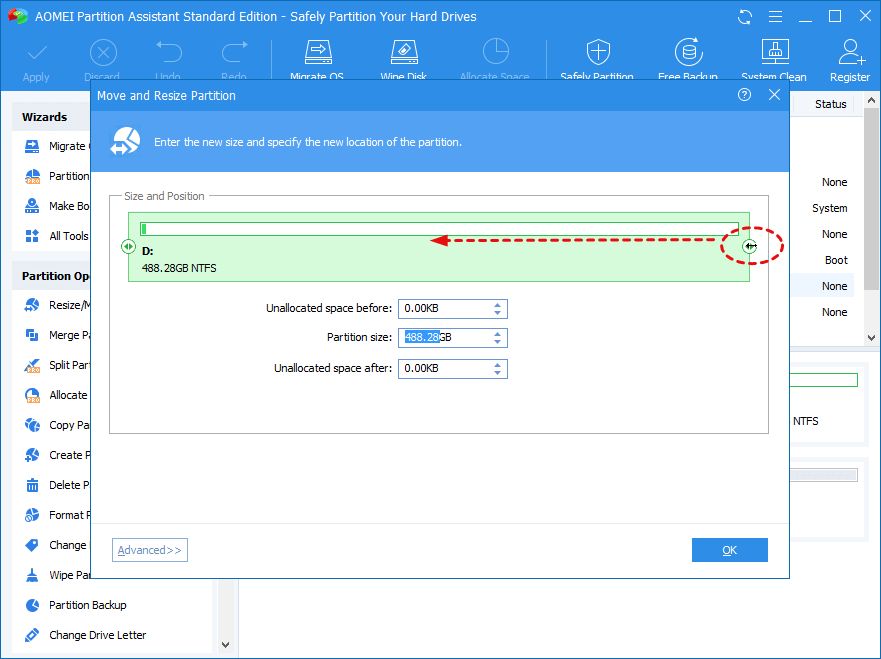Close the Move and Resize Partition dialog

(774, 95)
